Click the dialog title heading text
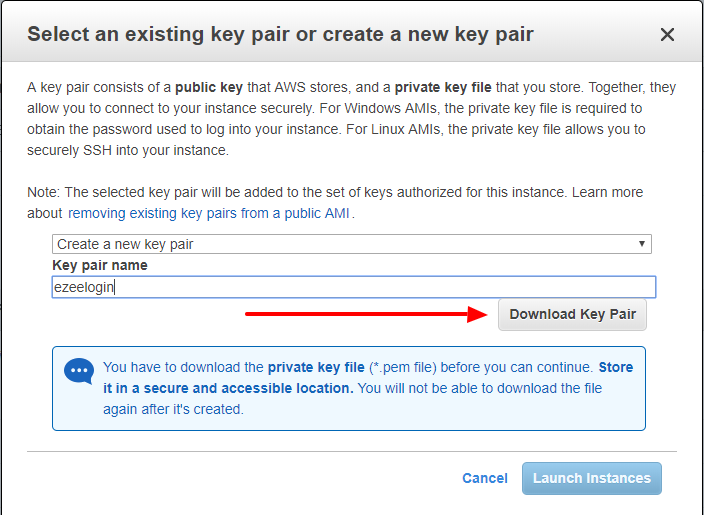Image resolution: width=704 pixels, height=515 pixels. point(280,35)
